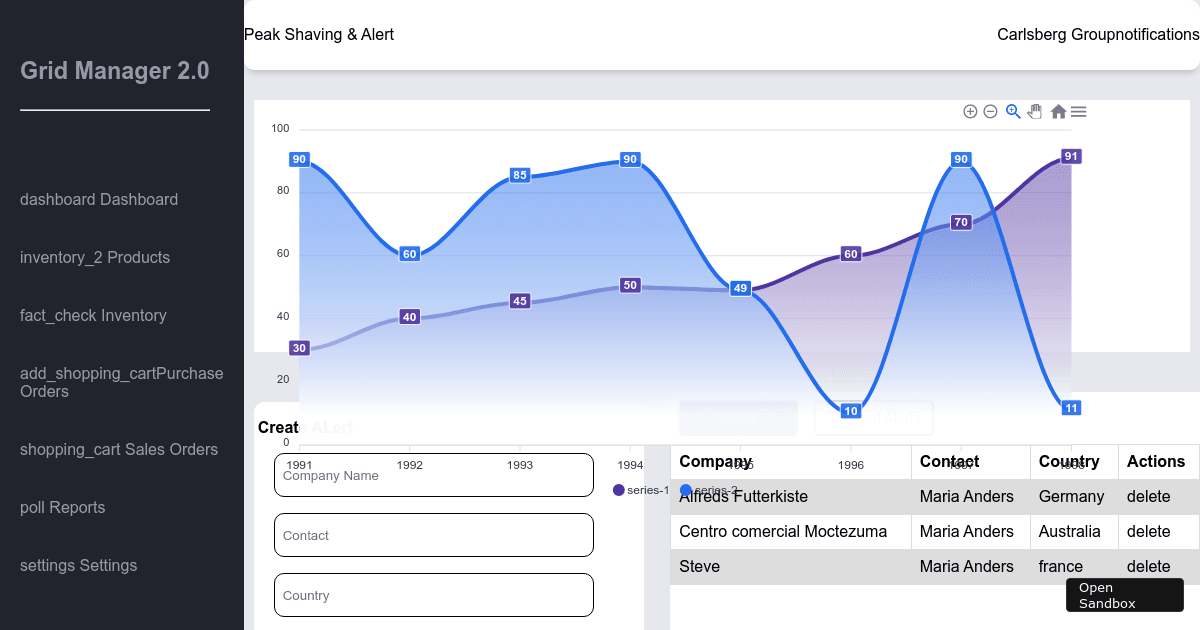
Task: Open the Settings sidebar entry
Action: [78, 565]
